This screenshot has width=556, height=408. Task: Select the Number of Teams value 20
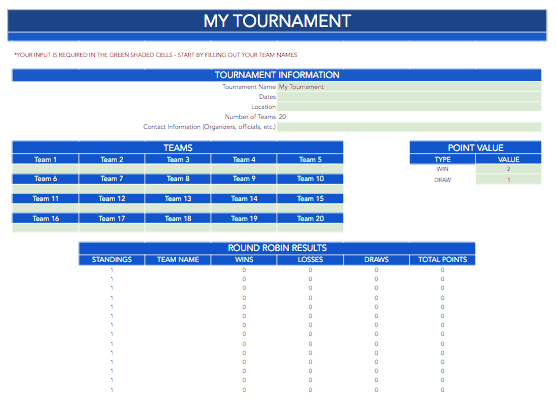tap(282, 117)
